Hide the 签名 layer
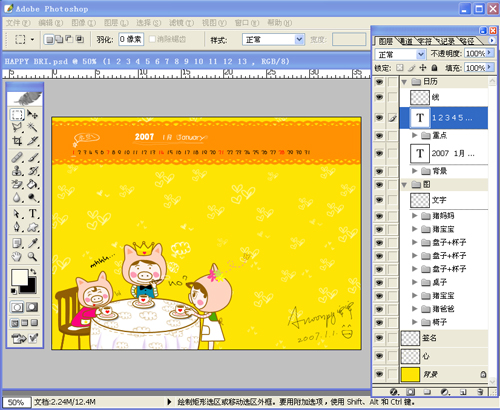This screenshot has height=410, width=500. 379,338
